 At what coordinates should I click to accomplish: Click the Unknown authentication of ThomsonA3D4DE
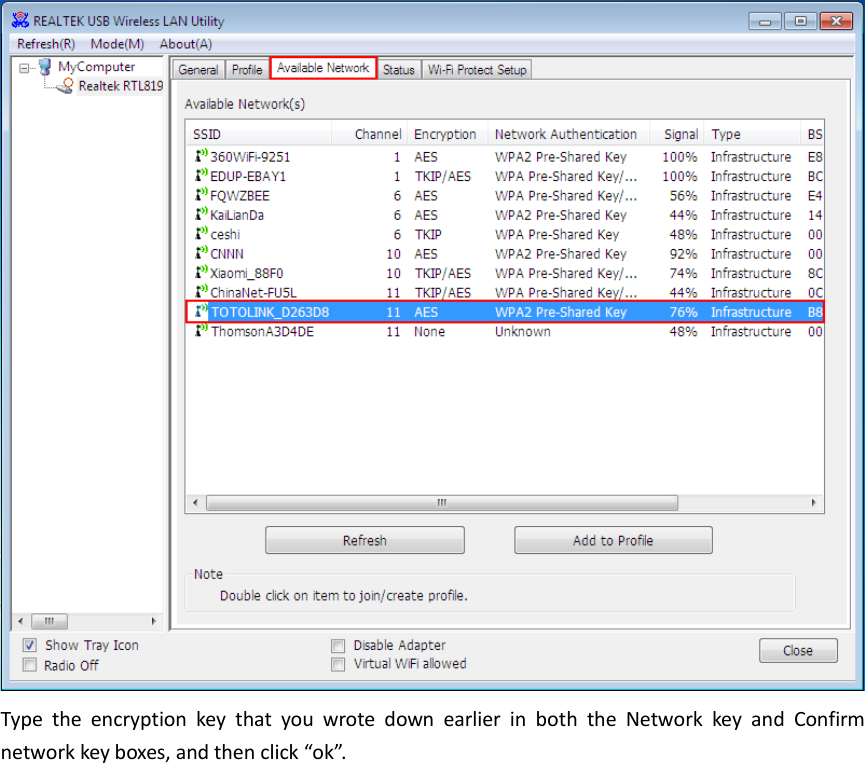(x=522, y=332)
